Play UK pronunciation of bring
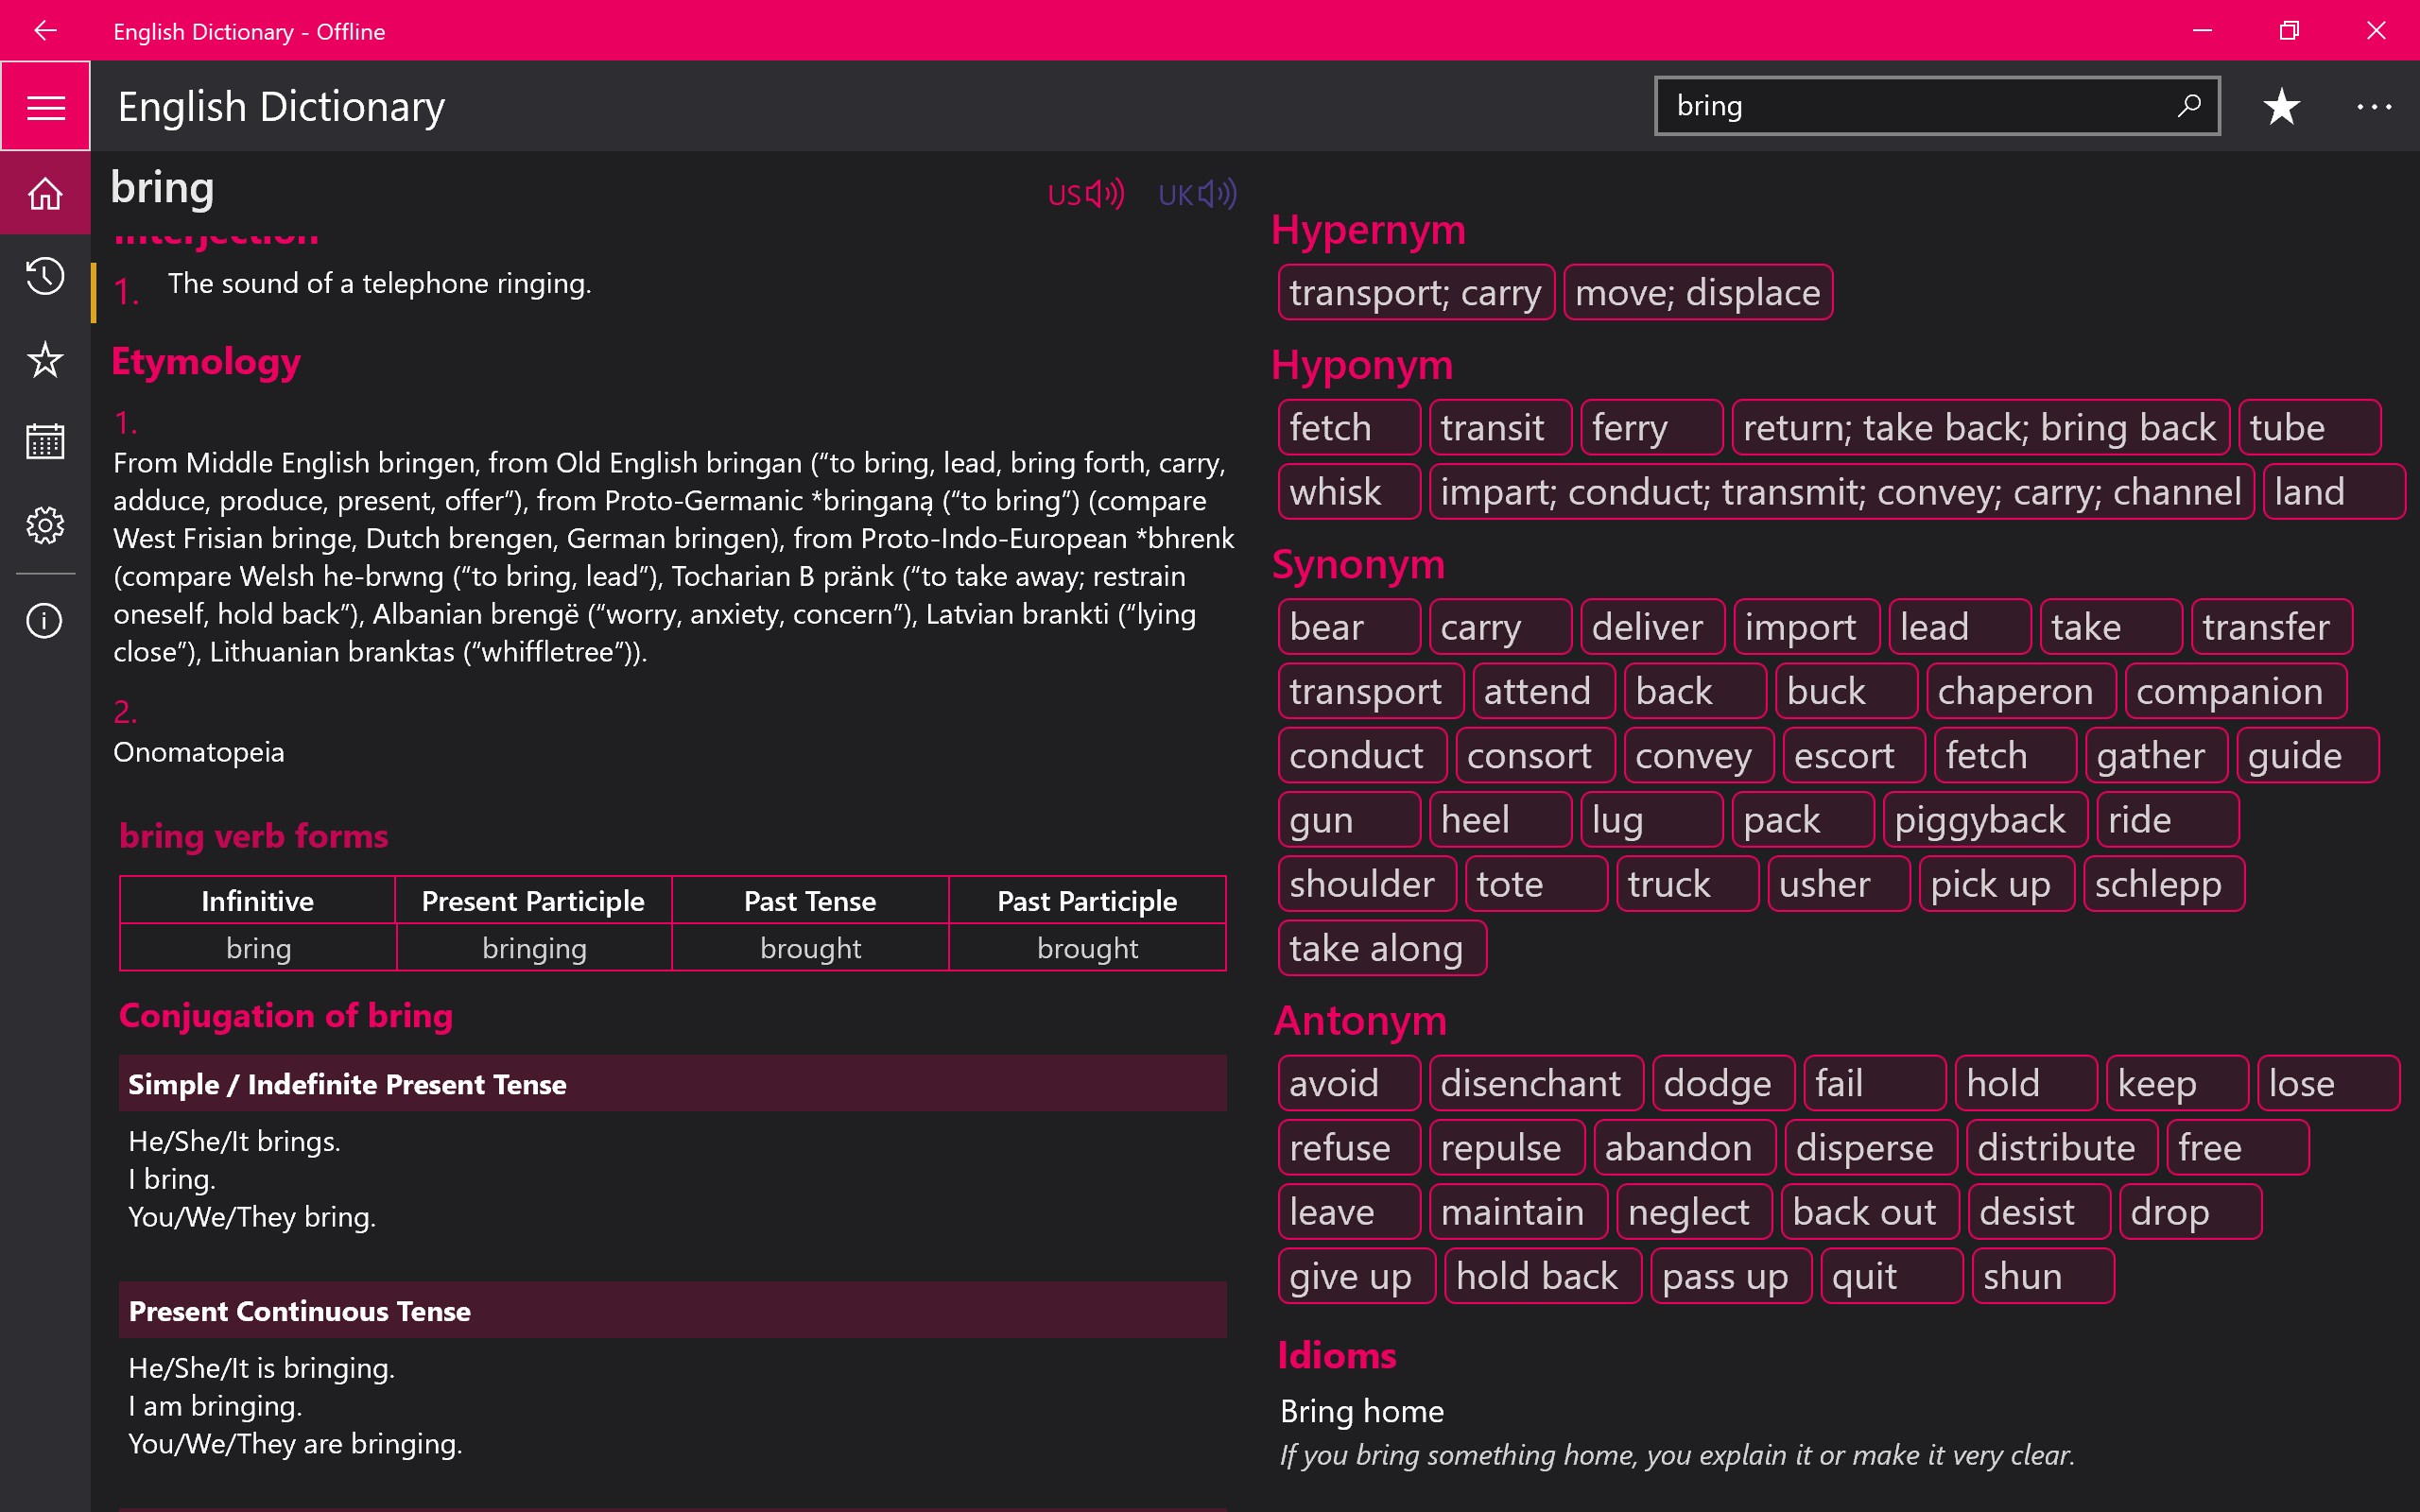The height and width of the screenshot is (1512, 2420). [x=1197, y=194]
